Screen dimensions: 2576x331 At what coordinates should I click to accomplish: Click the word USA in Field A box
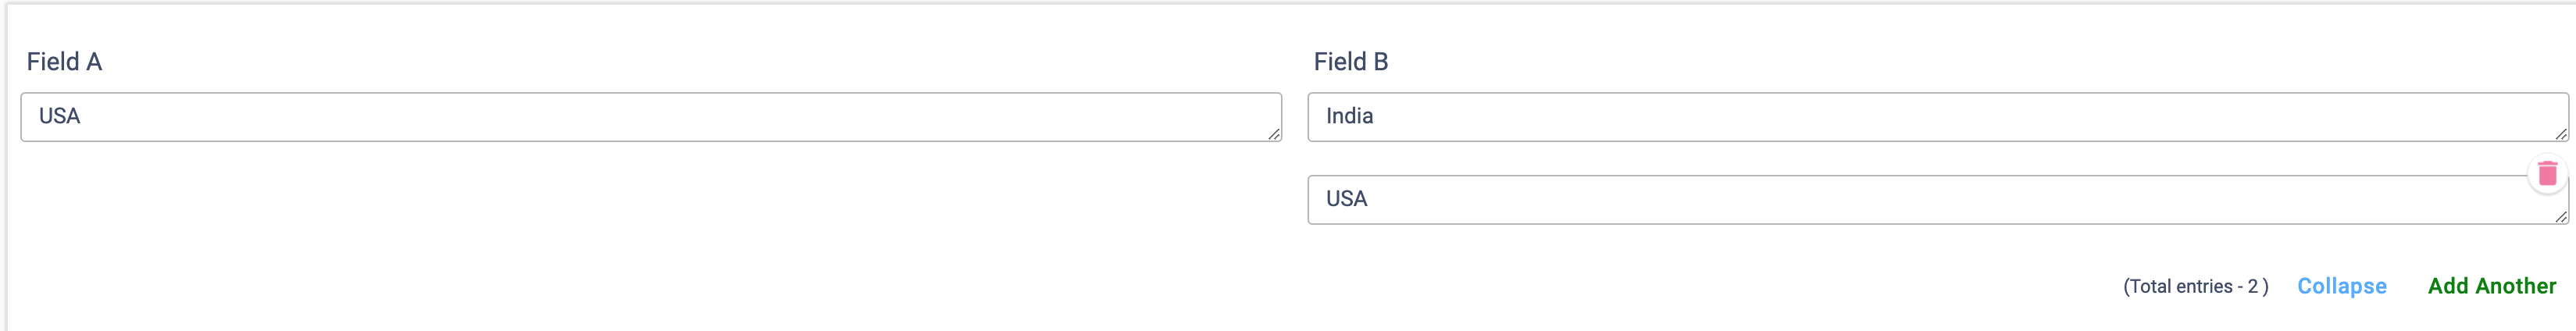[59, 117]
